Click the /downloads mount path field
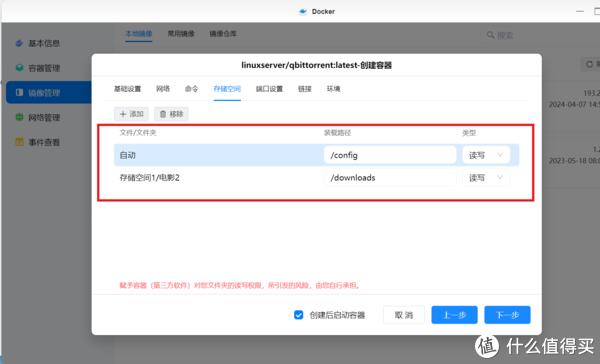The image size is (600, 364). point(390,178)
